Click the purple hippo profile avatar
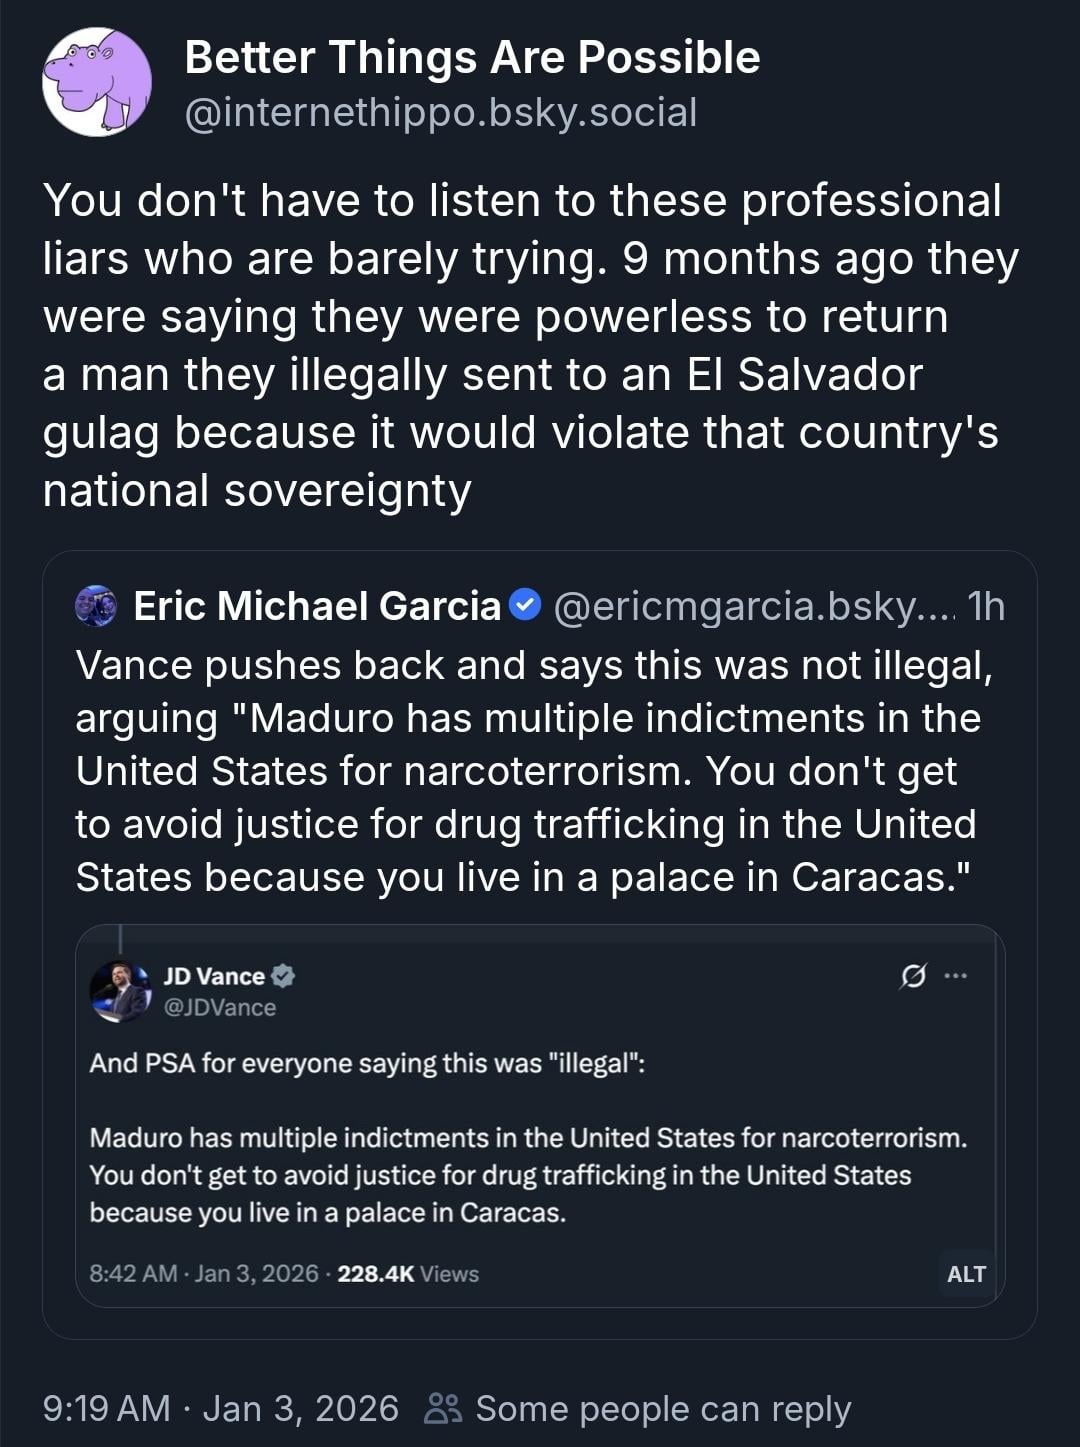1080x1447 pixels. [x=97, y=82]
